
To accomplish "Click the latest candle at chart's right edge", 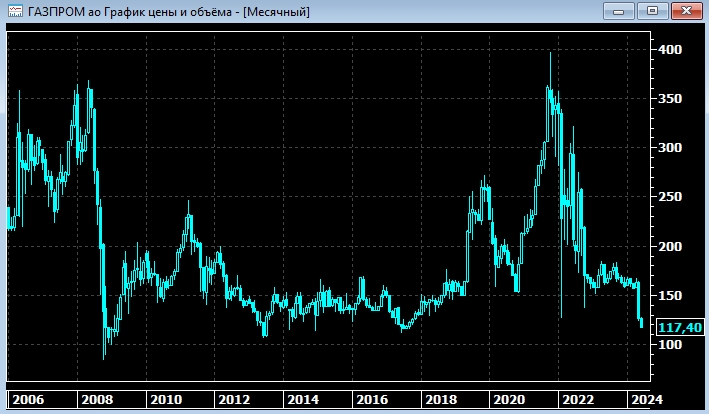I will pos(641,321).
